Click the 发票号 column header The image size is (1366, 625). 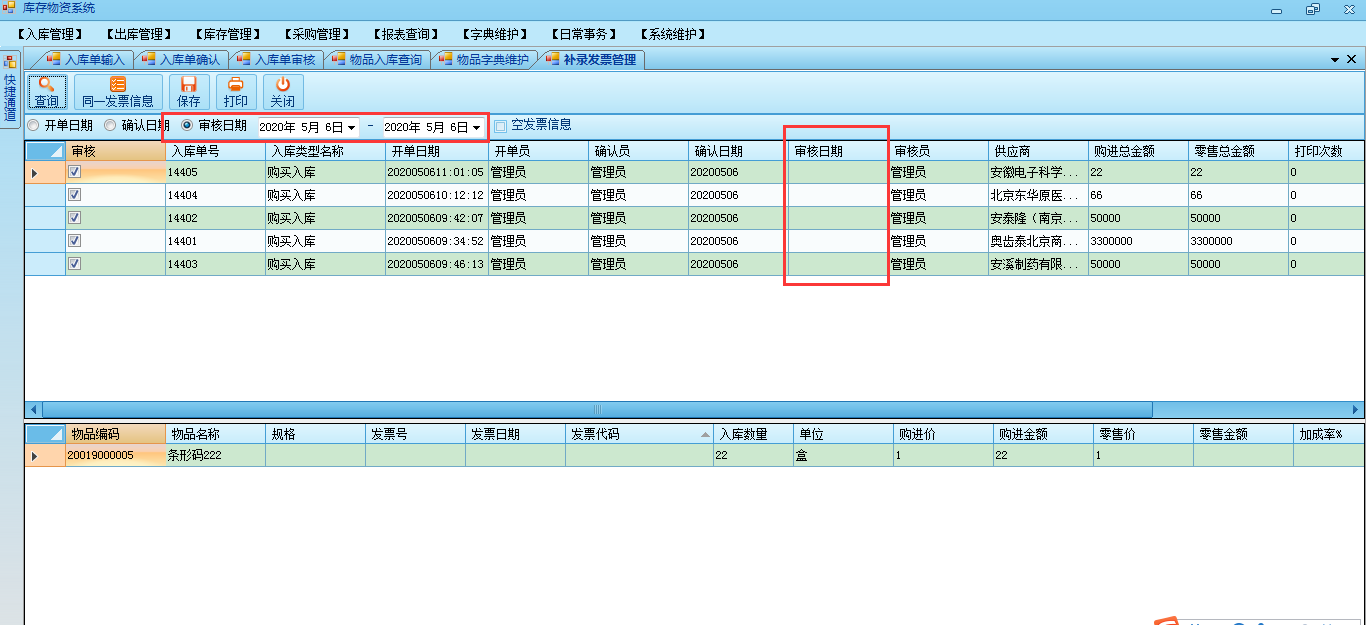(x=415, y=434)
